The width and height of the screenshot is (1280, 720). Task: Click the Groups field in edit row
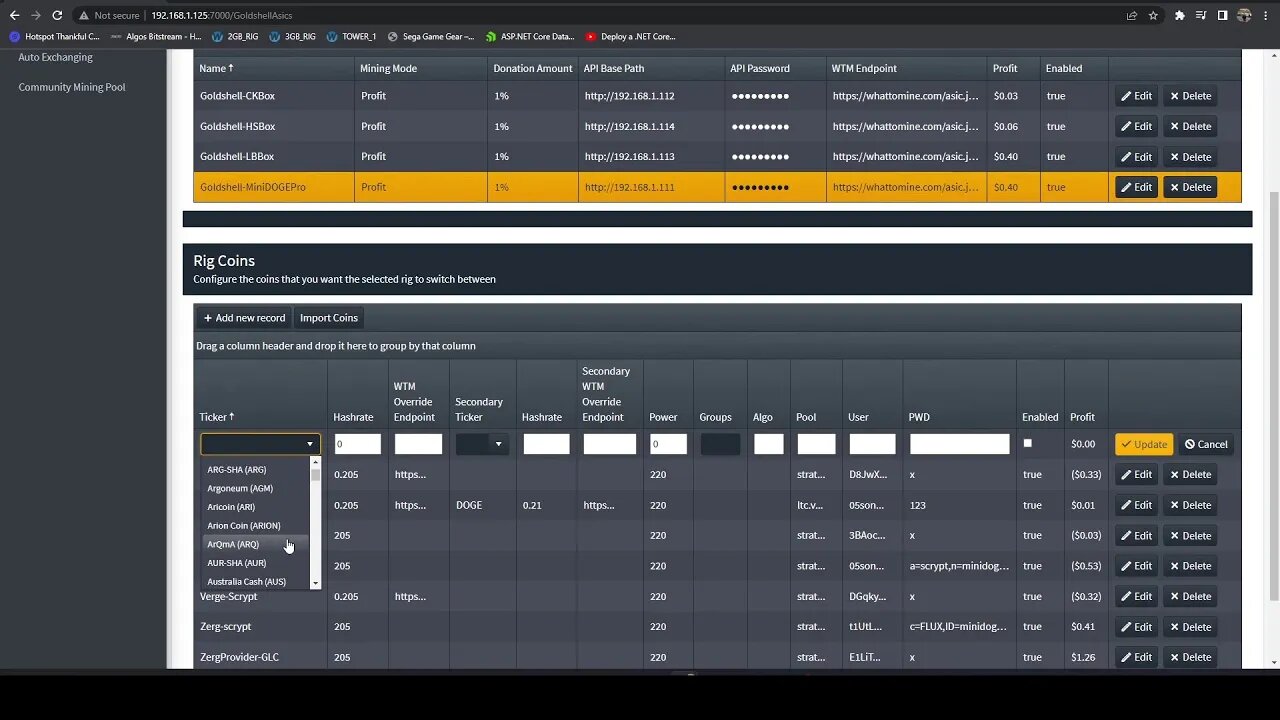[x=720, y=444]
